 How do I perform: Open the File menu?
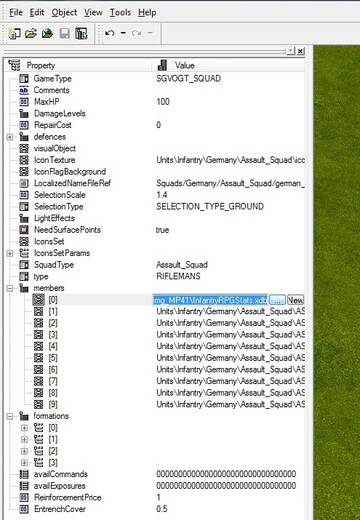coord(16,13)
